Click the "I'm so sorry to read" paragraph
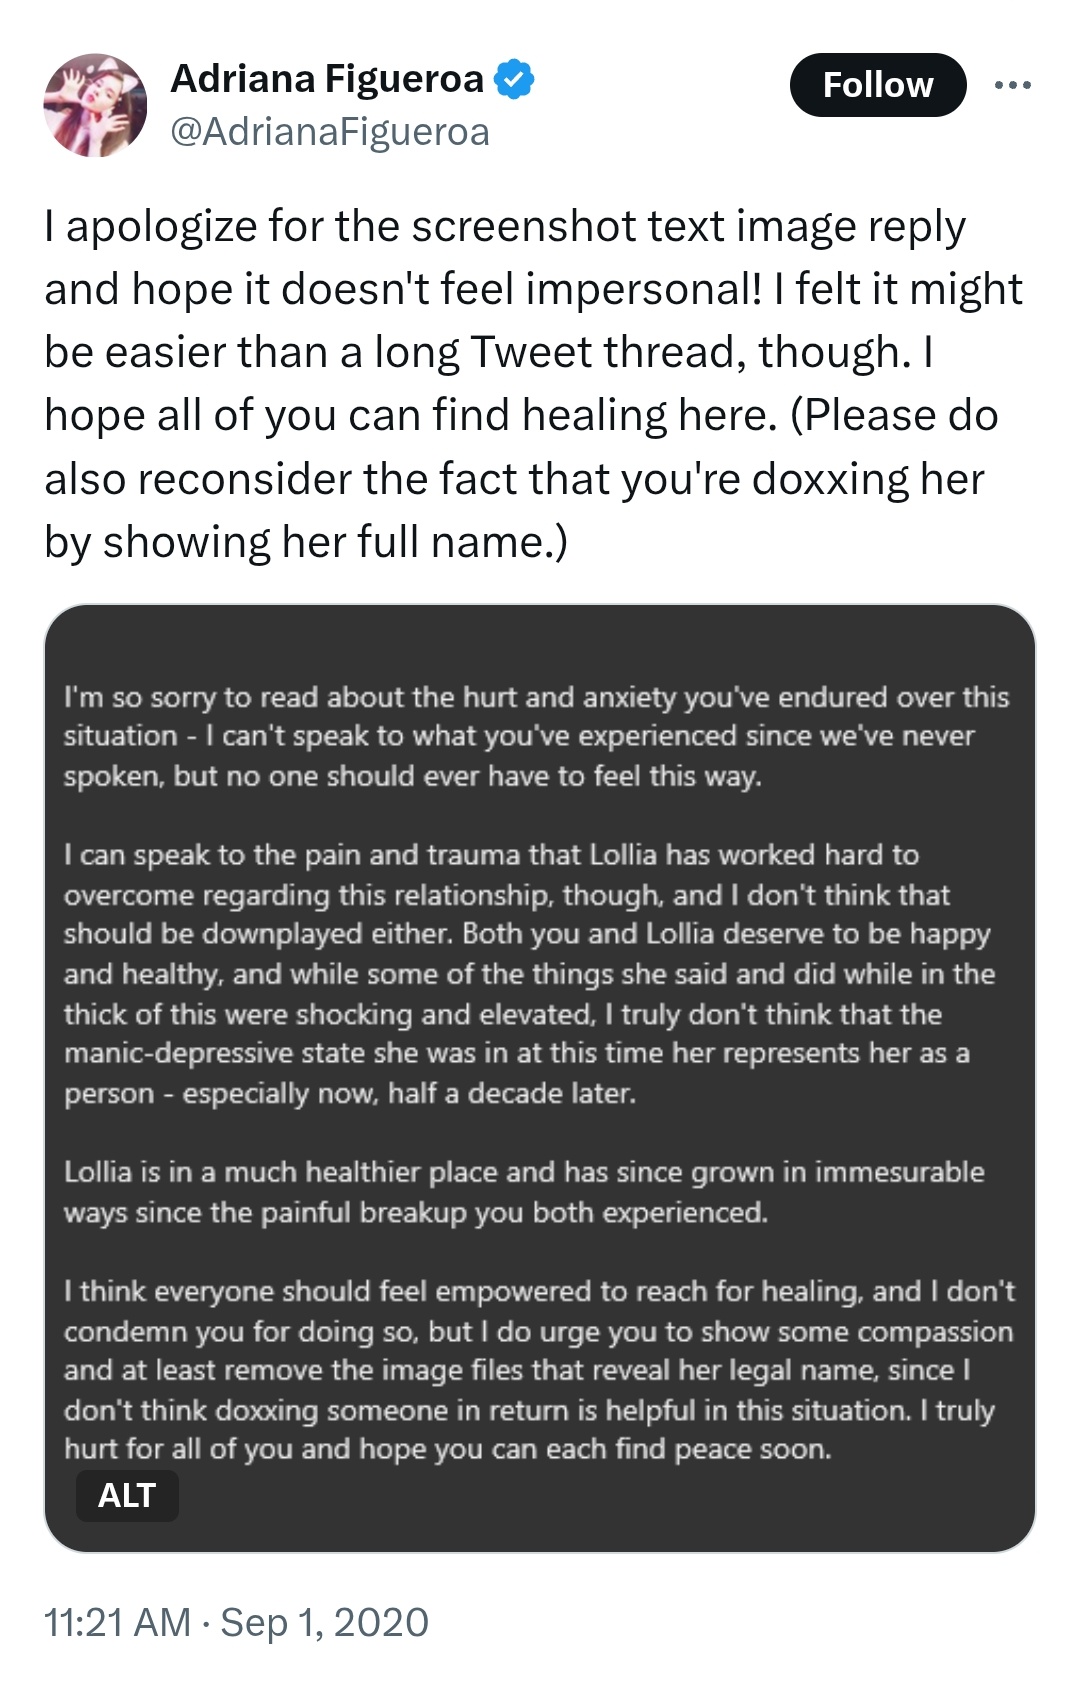The width and height of the screenshot is (1080, 1689). (537, 736)
